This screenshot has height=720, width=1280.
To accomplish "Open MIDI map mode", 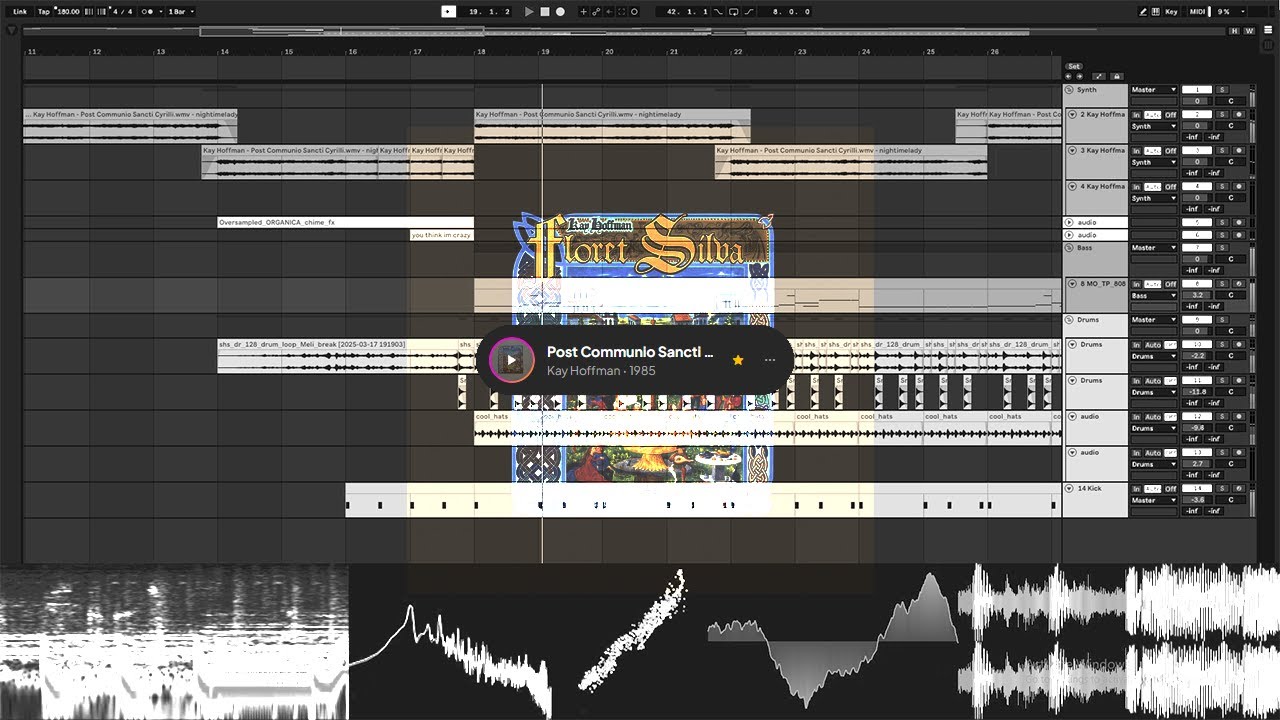I will 1195,12.
